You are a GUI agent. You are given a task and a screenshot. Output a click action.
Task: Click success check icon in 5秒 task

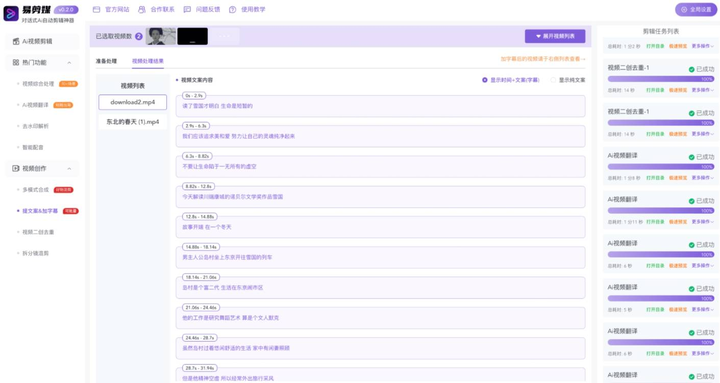pos(692,289)
